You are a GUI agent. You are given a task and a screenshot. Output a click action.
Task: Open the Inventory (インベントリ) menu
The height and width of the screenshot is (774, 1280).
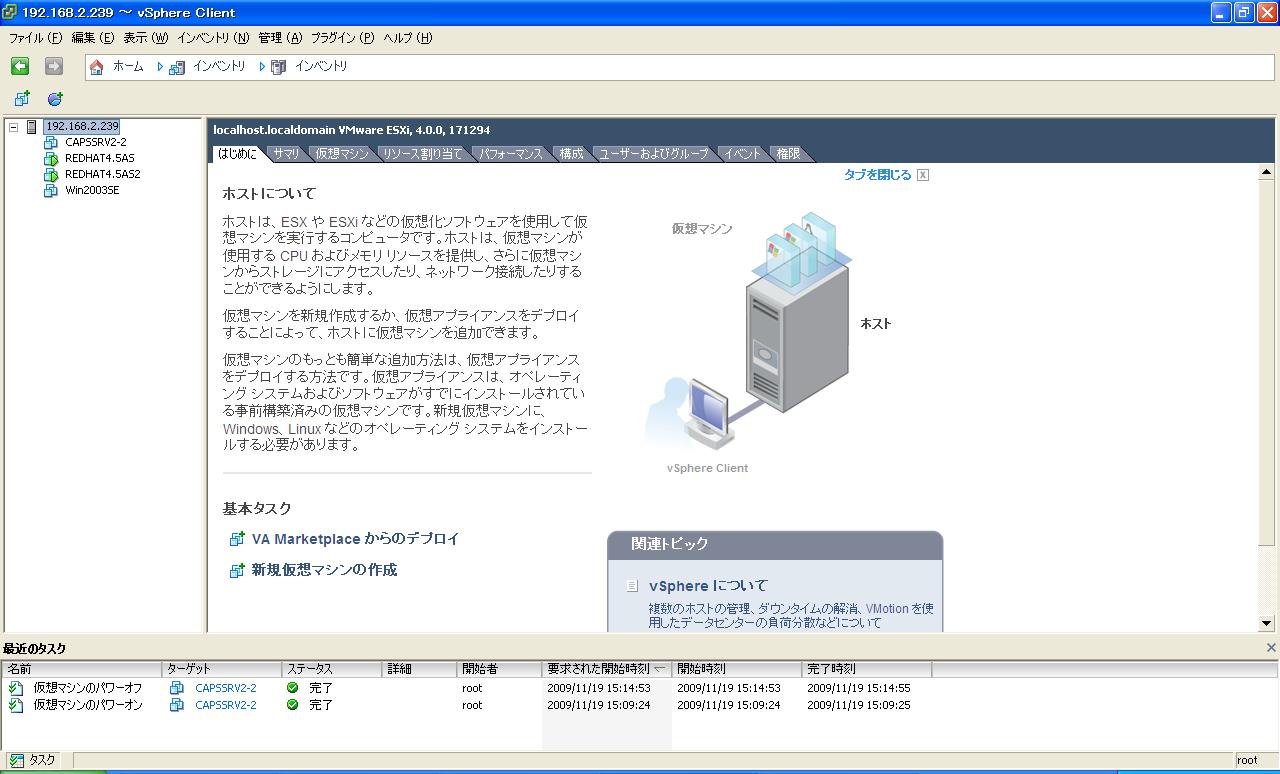pyautogui.click(x=212, y=38)
